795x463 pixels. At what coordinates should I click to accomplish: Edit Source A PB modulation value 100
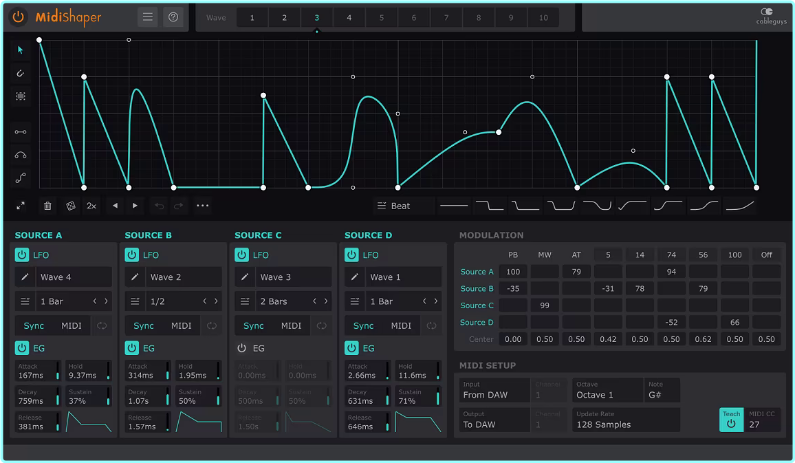click(x=513, y=272)
